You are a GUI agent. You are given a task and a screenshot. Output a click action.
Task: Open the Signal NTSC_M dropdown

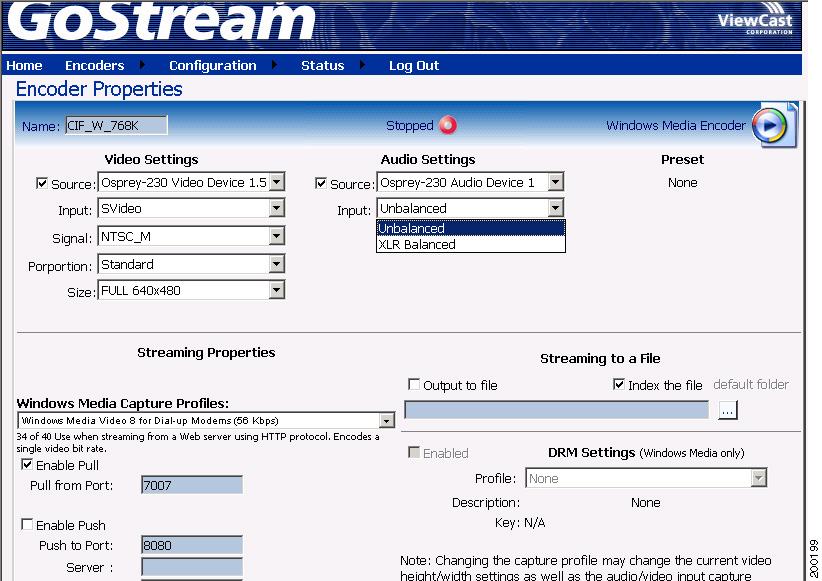point(277,236)
